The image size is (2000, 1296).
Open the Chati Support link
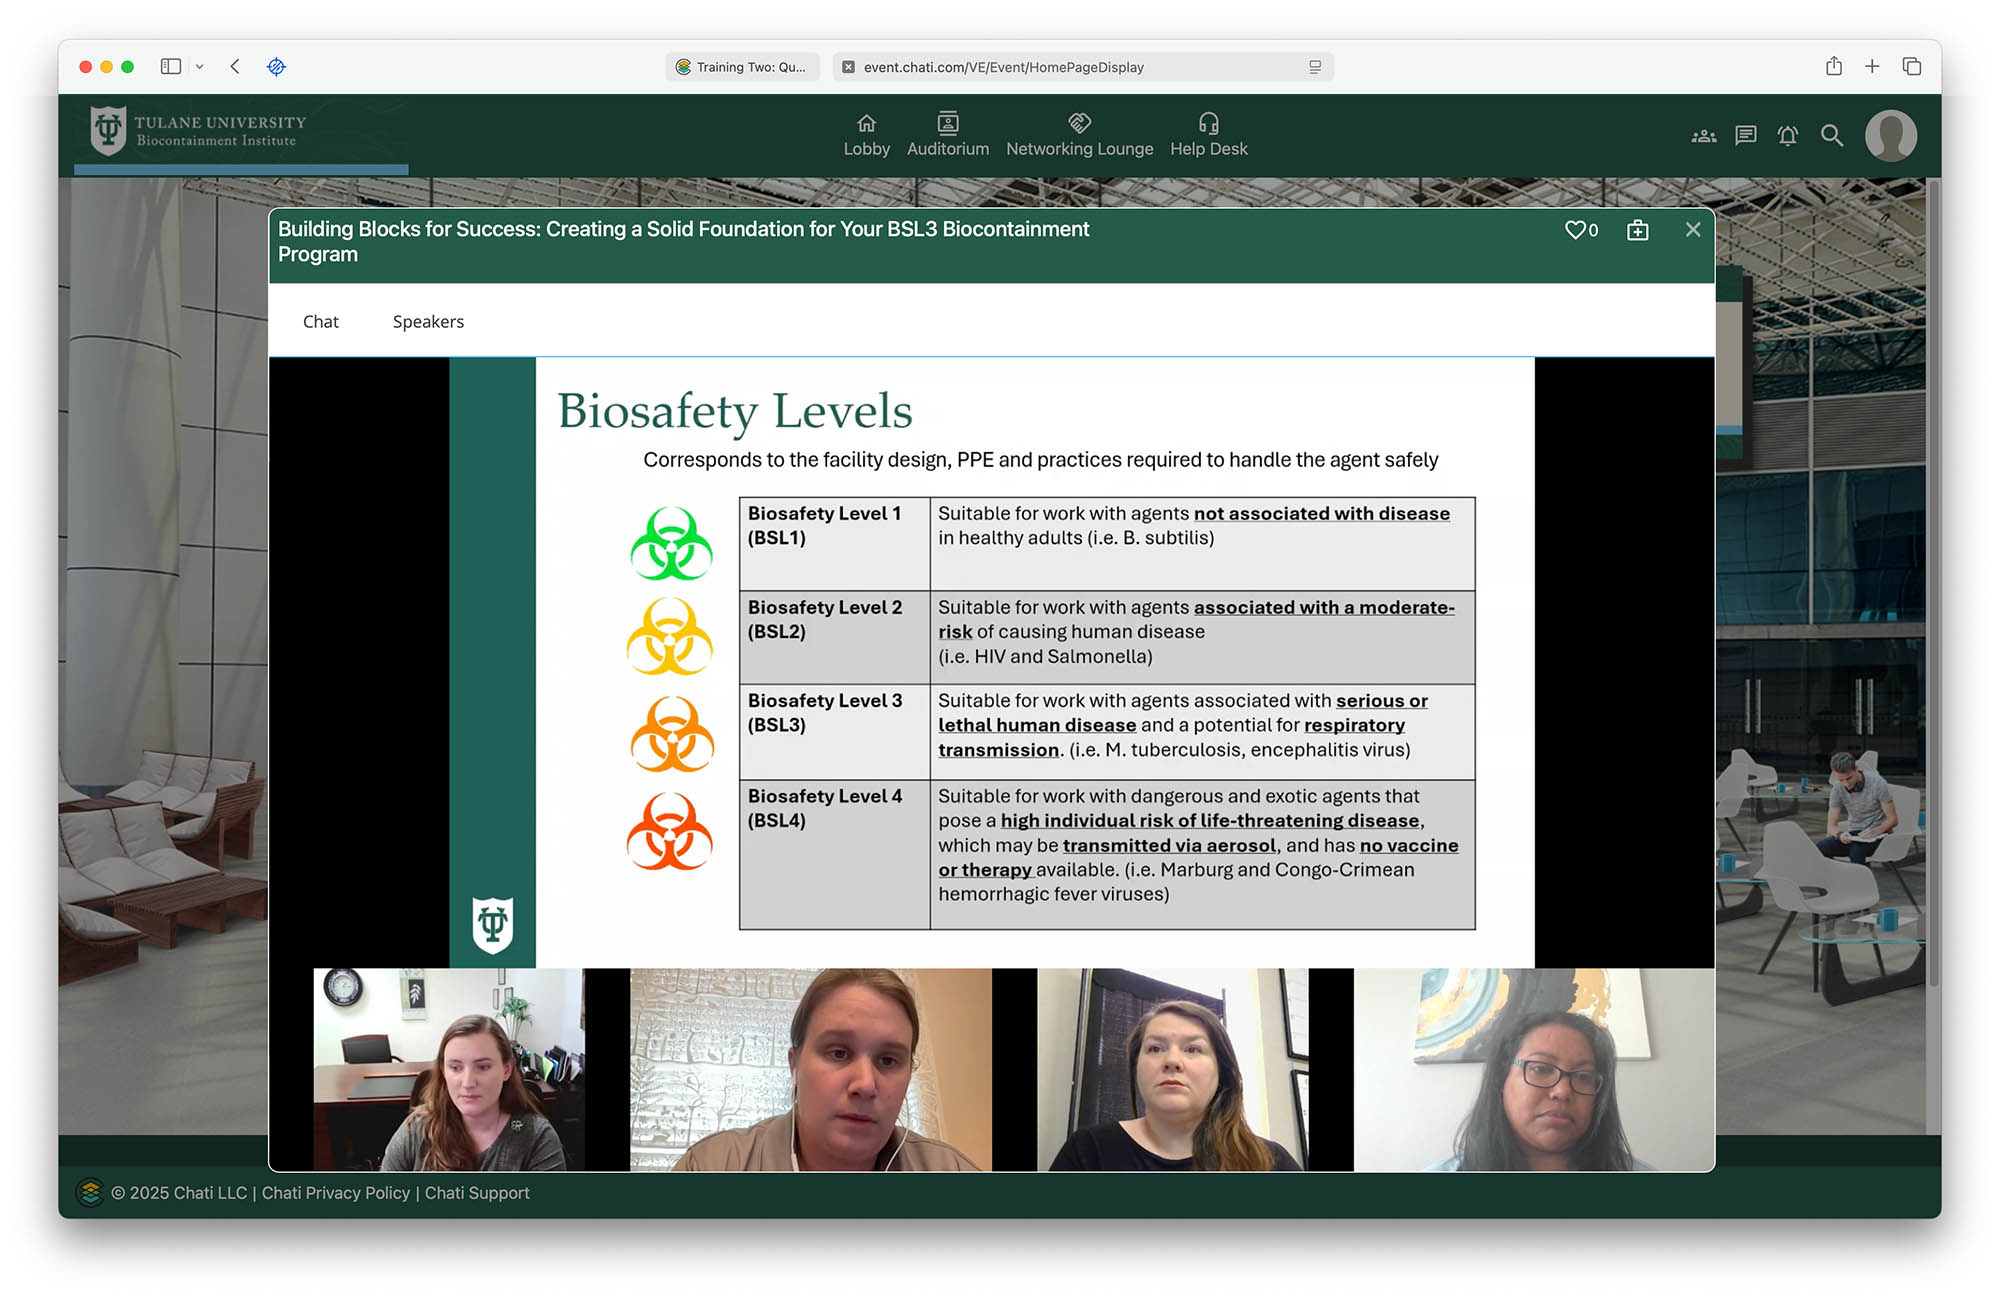477,1193
